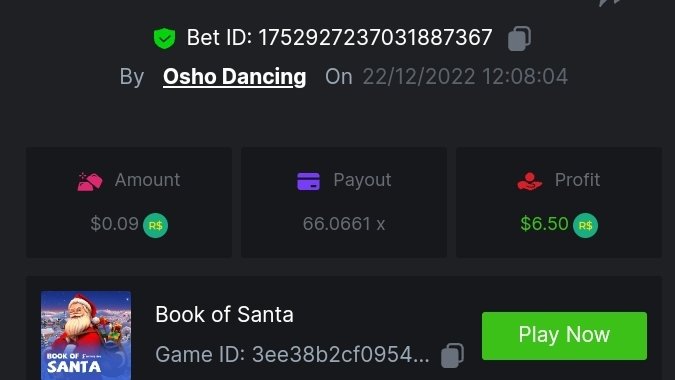The image size is (675, 380).
Task: Click the red Profit hand icon
Action: [x=529, y=181]
